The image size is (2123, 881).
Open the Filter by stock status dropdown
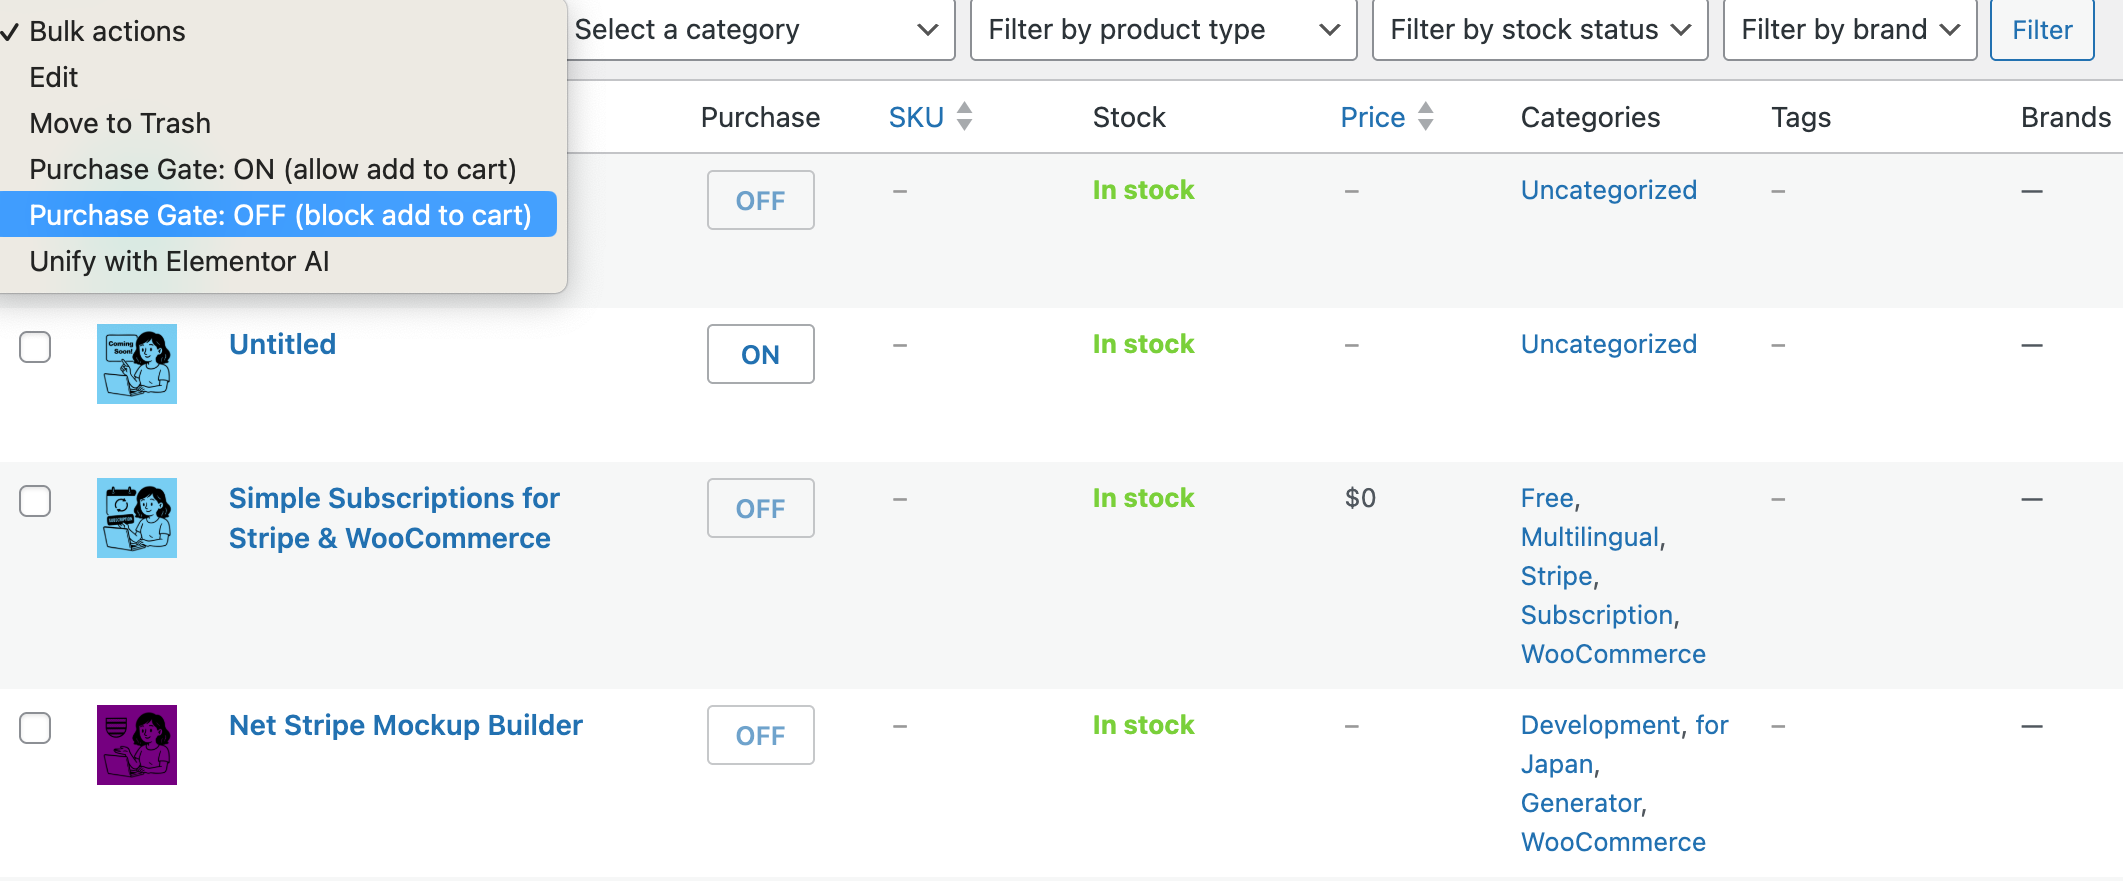click(1539, 30)
